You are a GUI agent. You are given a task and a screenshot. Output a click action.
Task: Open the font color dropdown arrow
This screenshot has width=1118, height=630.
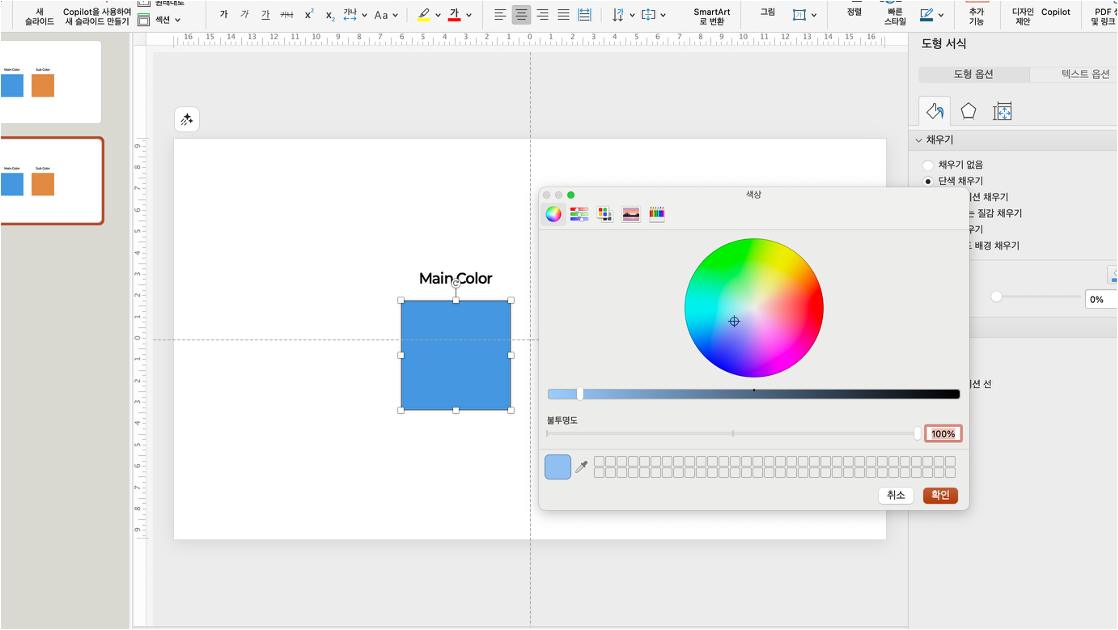click(x=470, y=16)
